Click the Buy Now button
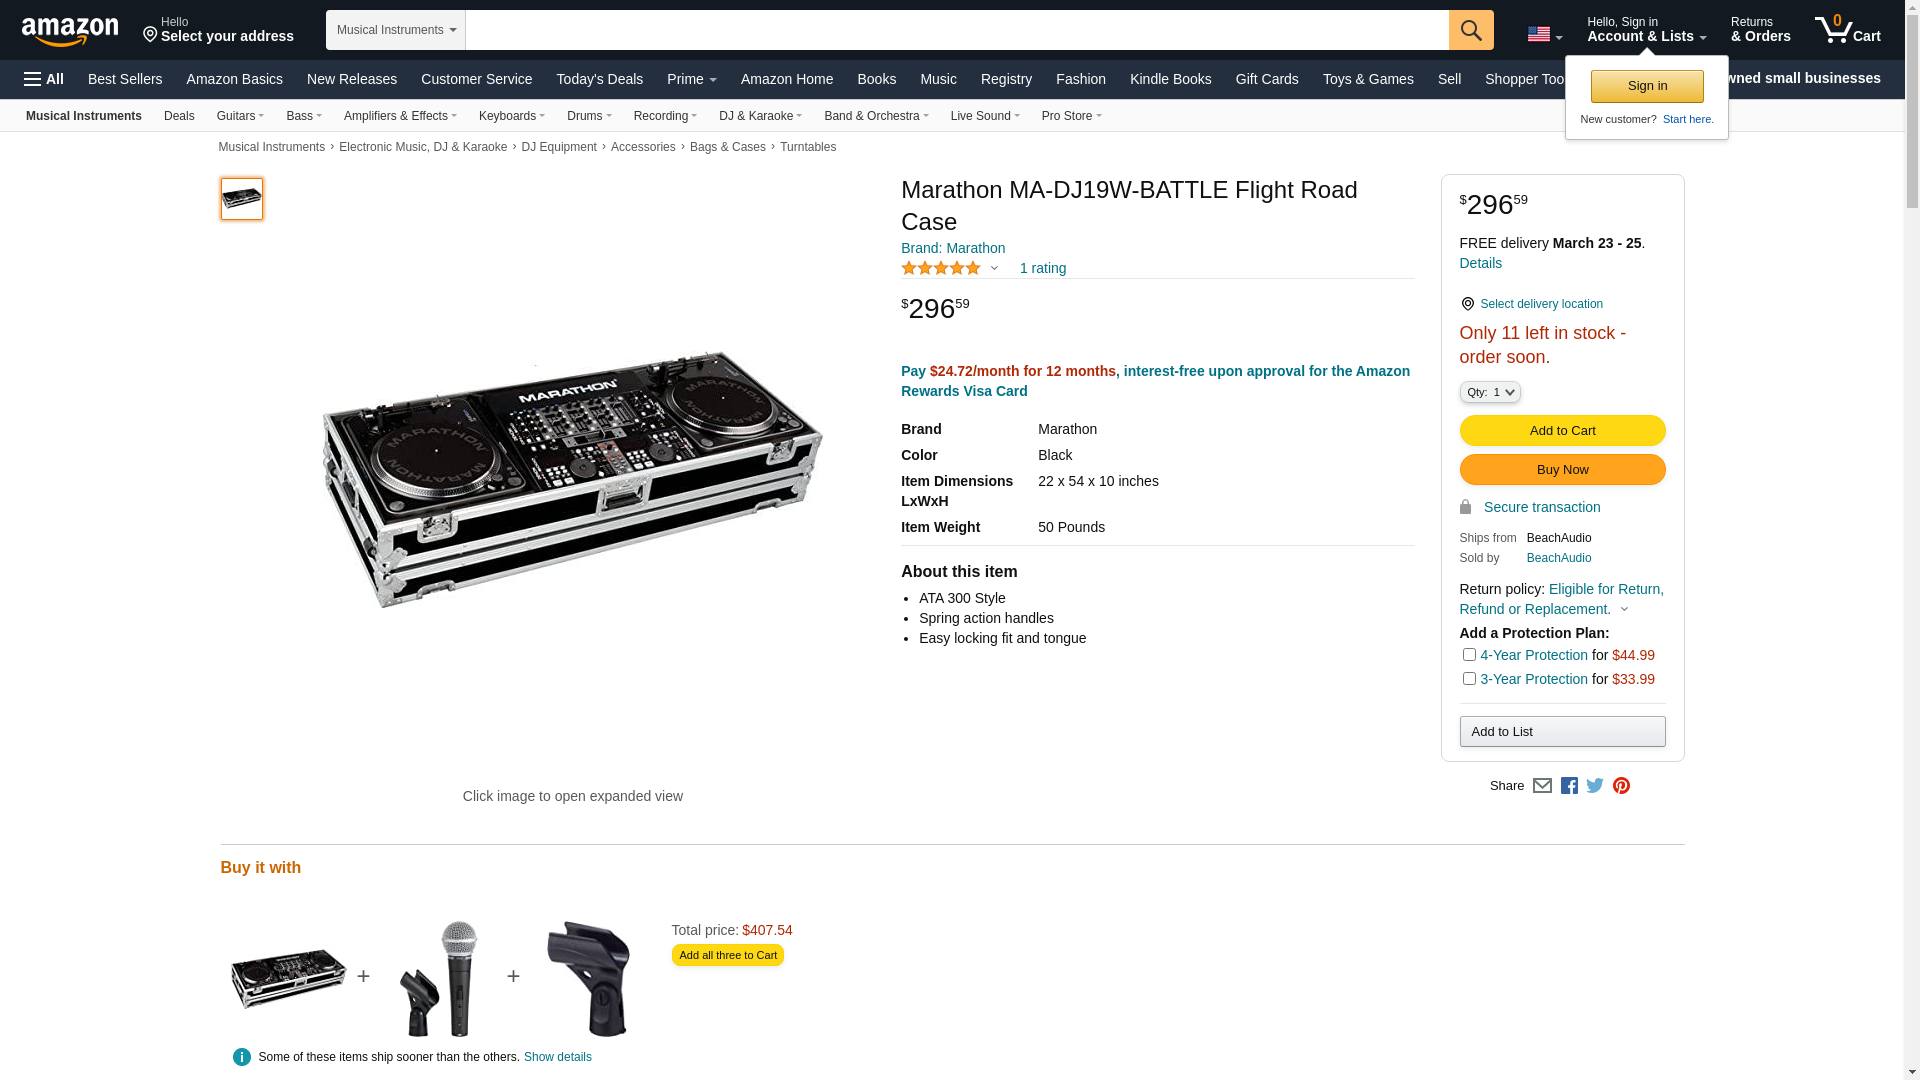Viewport: 1920px width, 1080px height. pyautogui.click(x=1562, y=470)
